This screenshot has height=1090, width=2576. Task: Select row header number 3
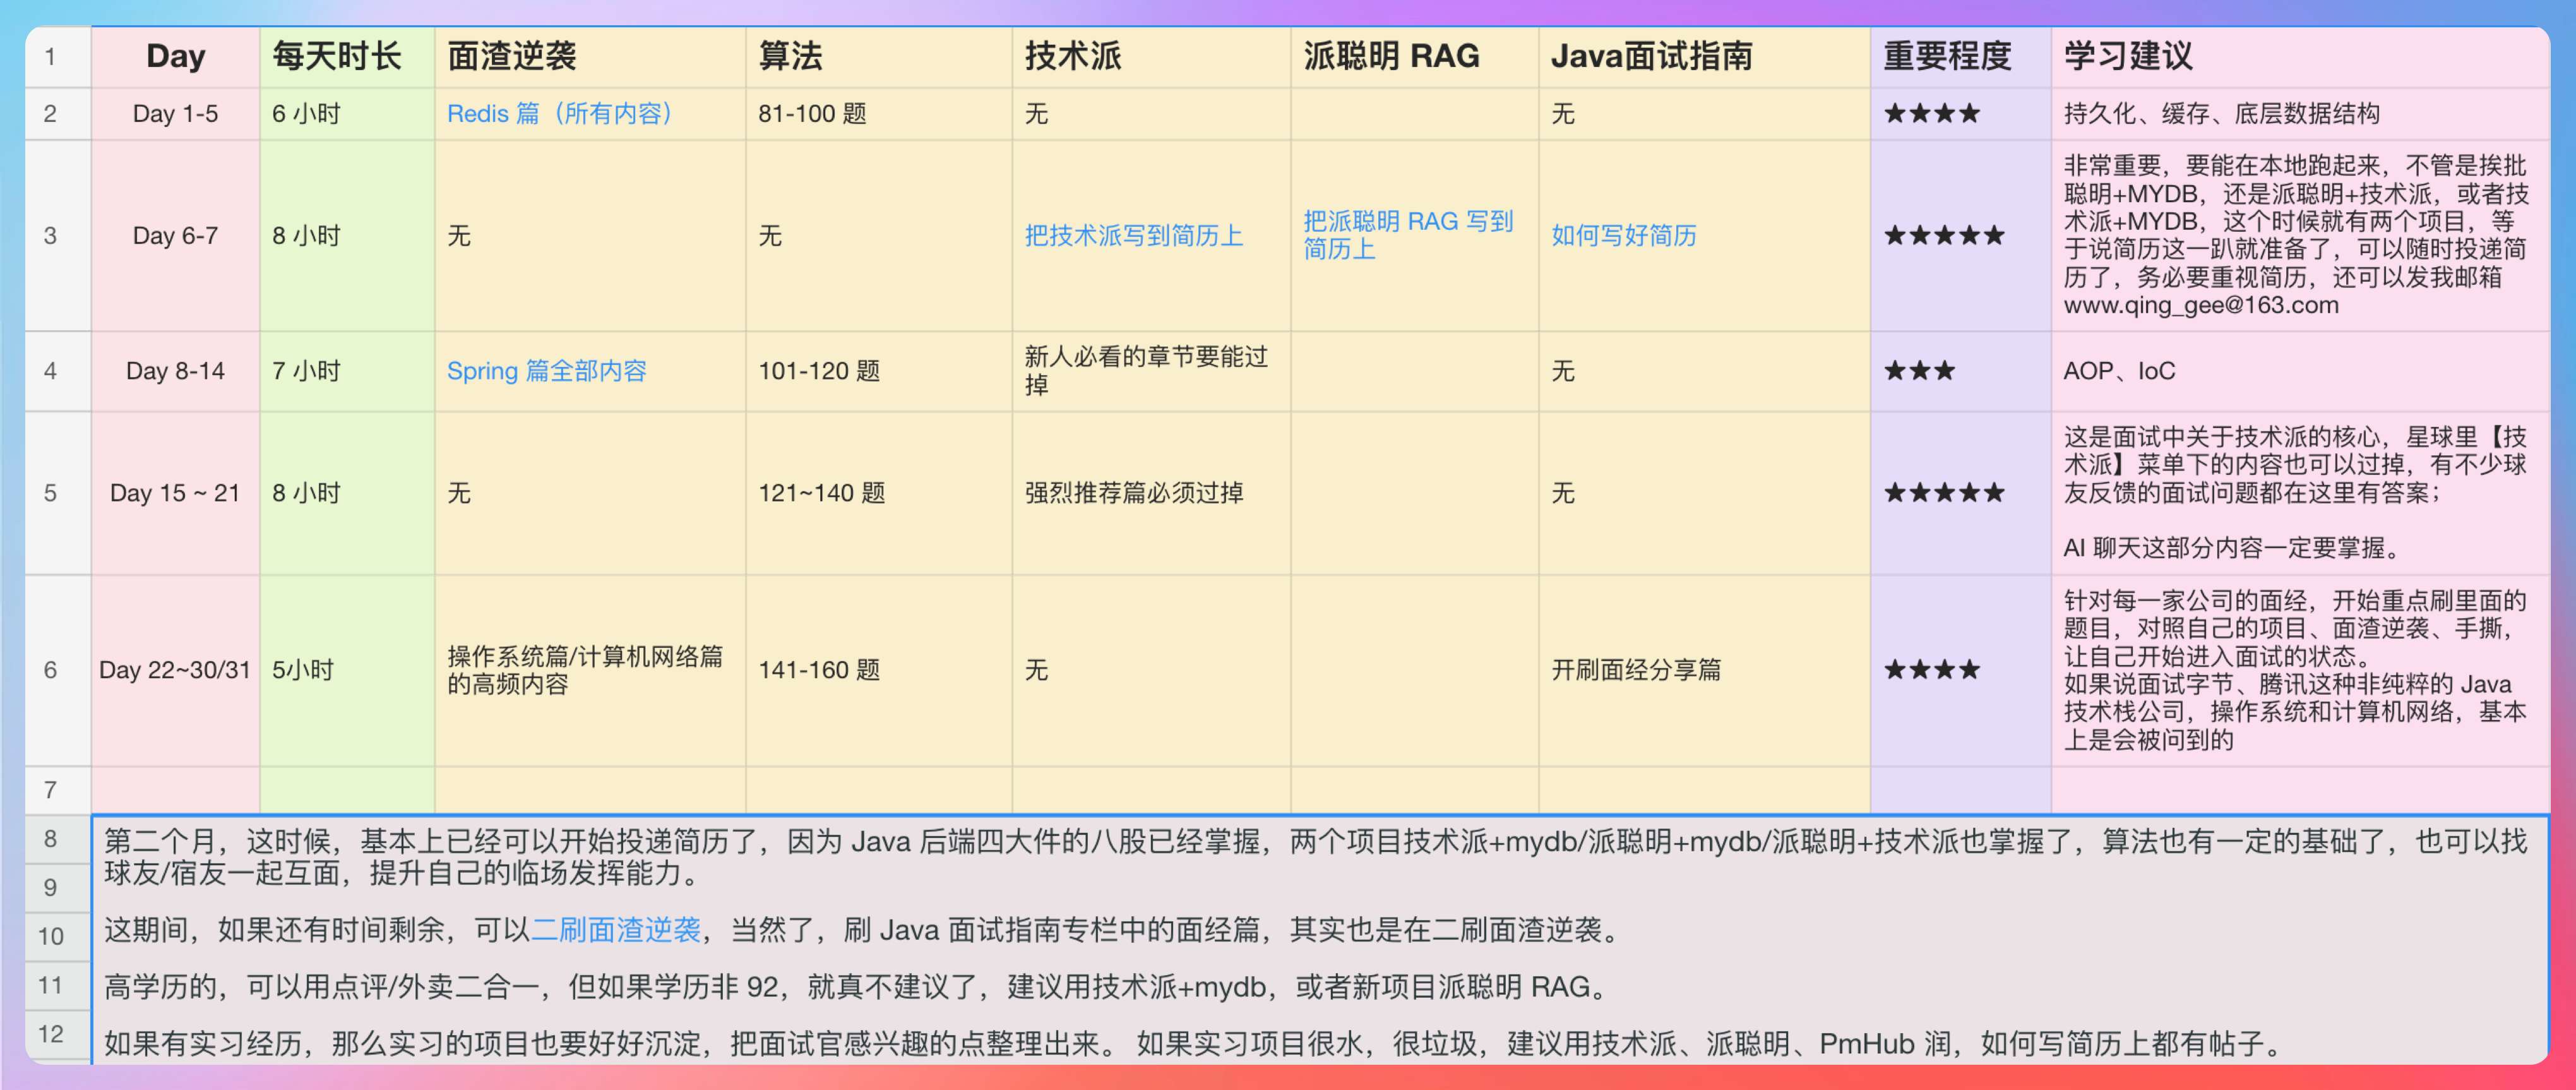click(x=50, y=236)
